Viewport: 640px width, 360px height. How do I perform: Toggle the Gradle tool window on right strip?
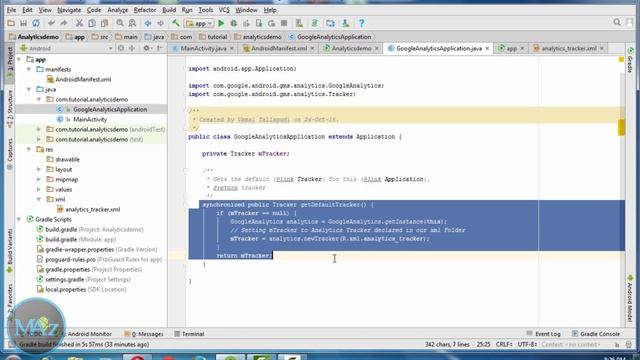630,60
